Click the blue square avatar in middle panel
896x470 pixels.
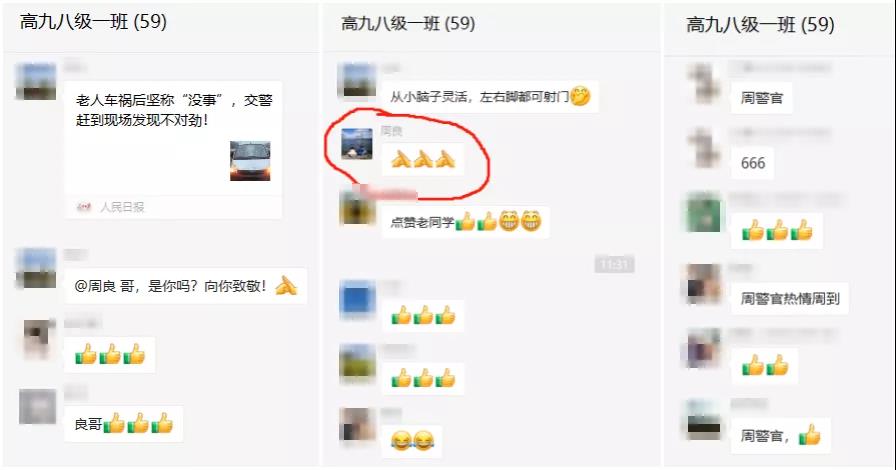358,299
